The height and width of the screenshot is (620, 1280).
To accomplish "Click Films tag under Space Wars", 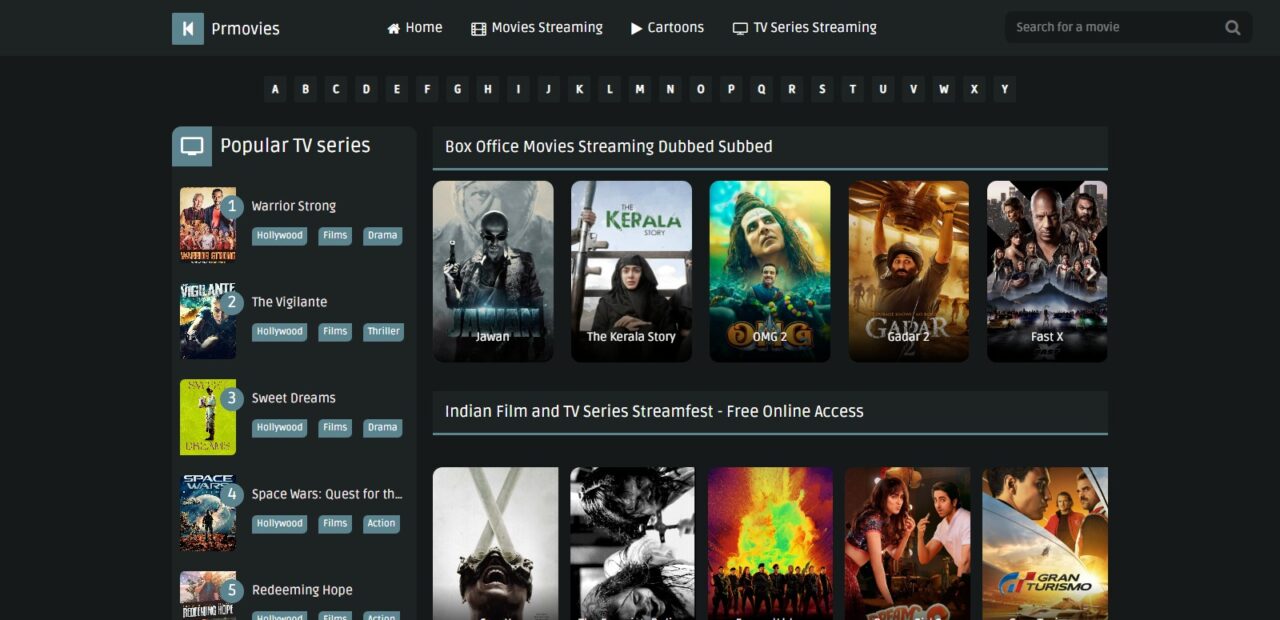I will click(335, 524).
